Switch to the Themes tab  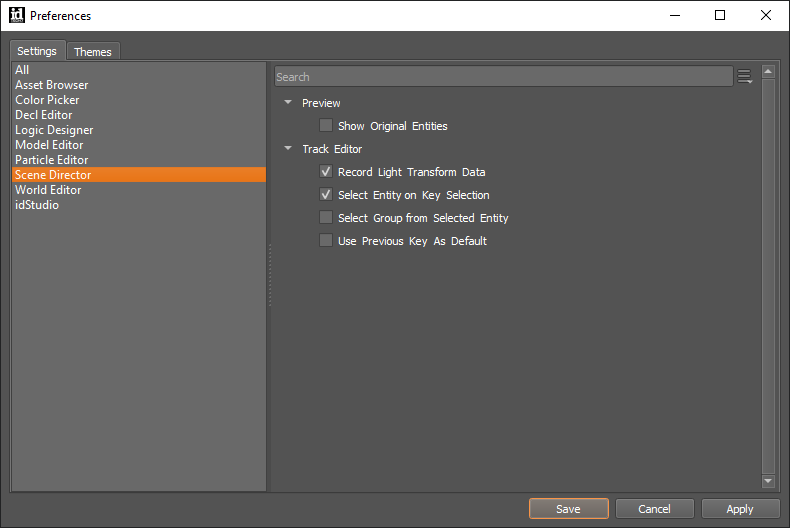click(x=93, y=51)
